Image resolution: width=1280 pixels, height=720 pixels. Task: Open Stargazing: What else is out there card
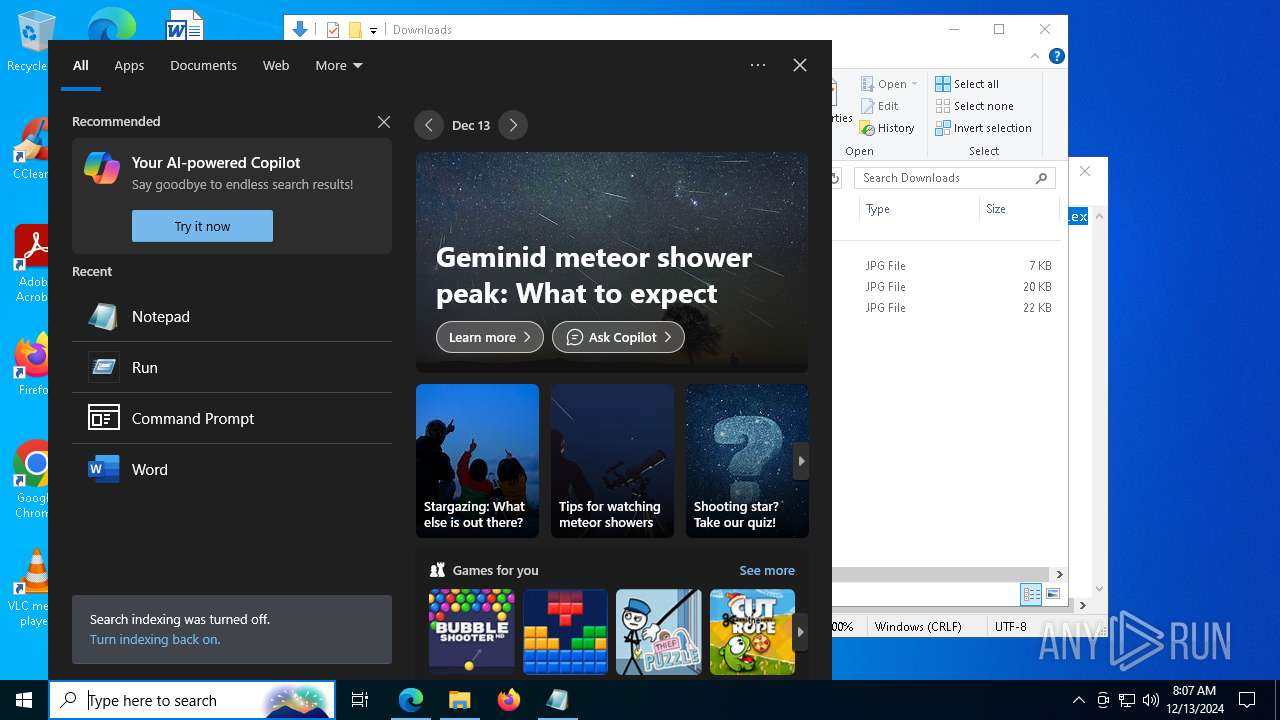point(477,461)
